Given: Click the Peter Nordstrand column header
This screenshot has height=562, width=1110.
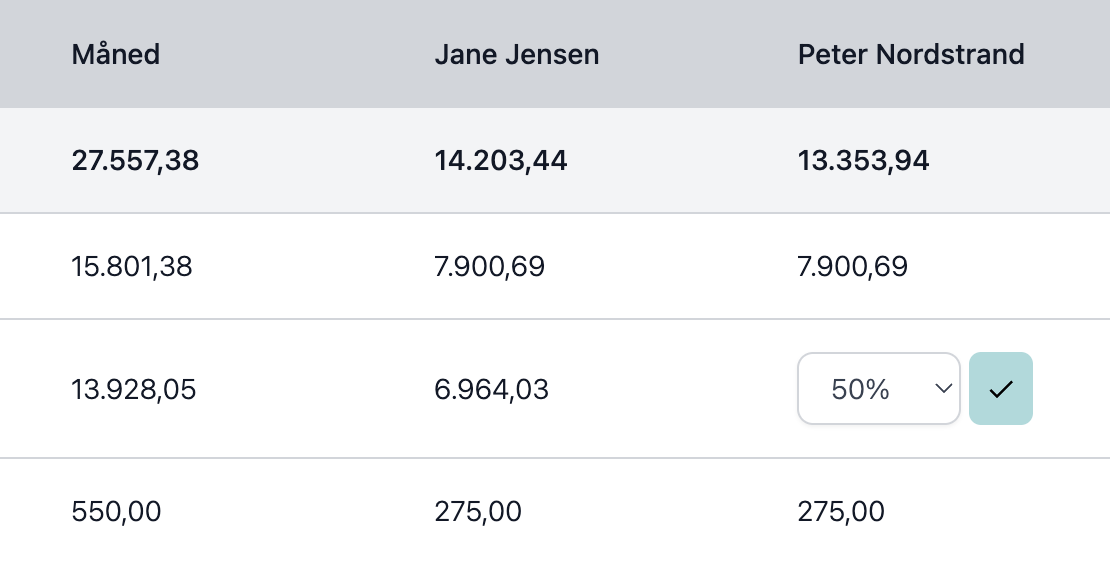Looking at the screenshot, I should pyautogui.click(x=911, y=55).
